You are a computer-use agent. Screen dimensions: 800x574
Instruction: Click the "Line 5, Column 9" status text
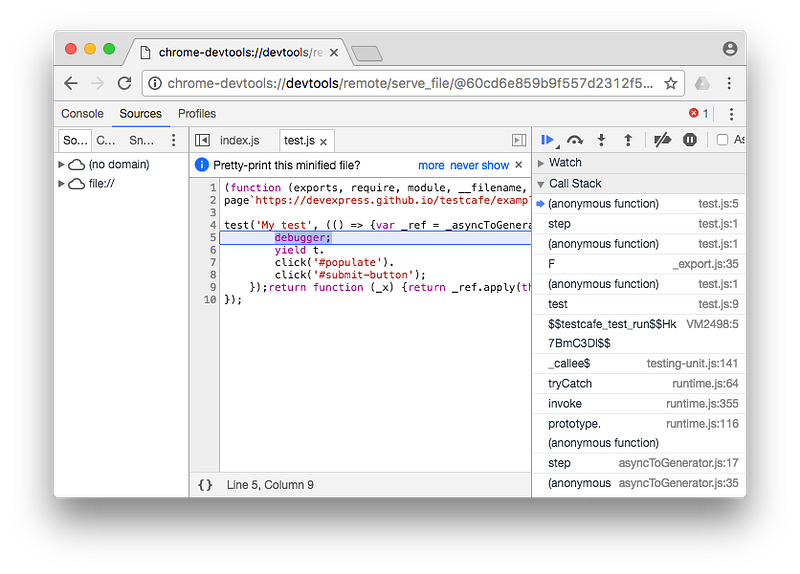(270, 485)
